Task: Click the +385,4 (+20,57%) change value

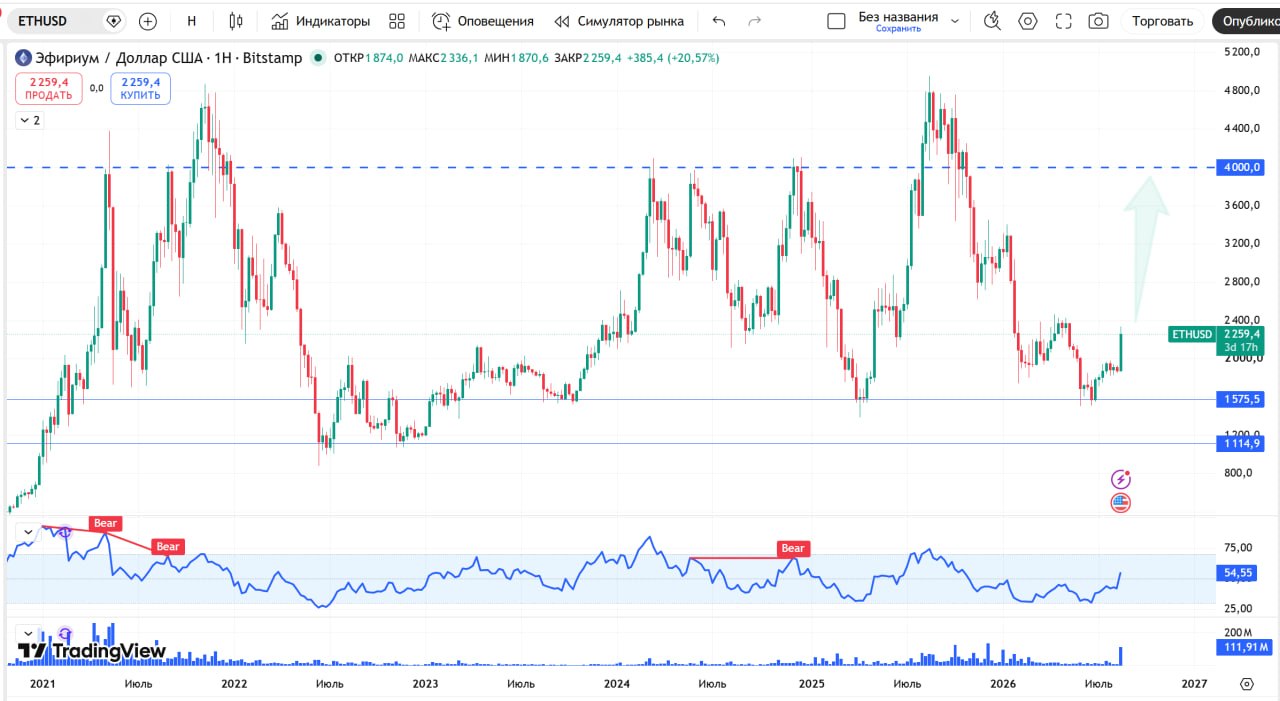Action: 672,58
